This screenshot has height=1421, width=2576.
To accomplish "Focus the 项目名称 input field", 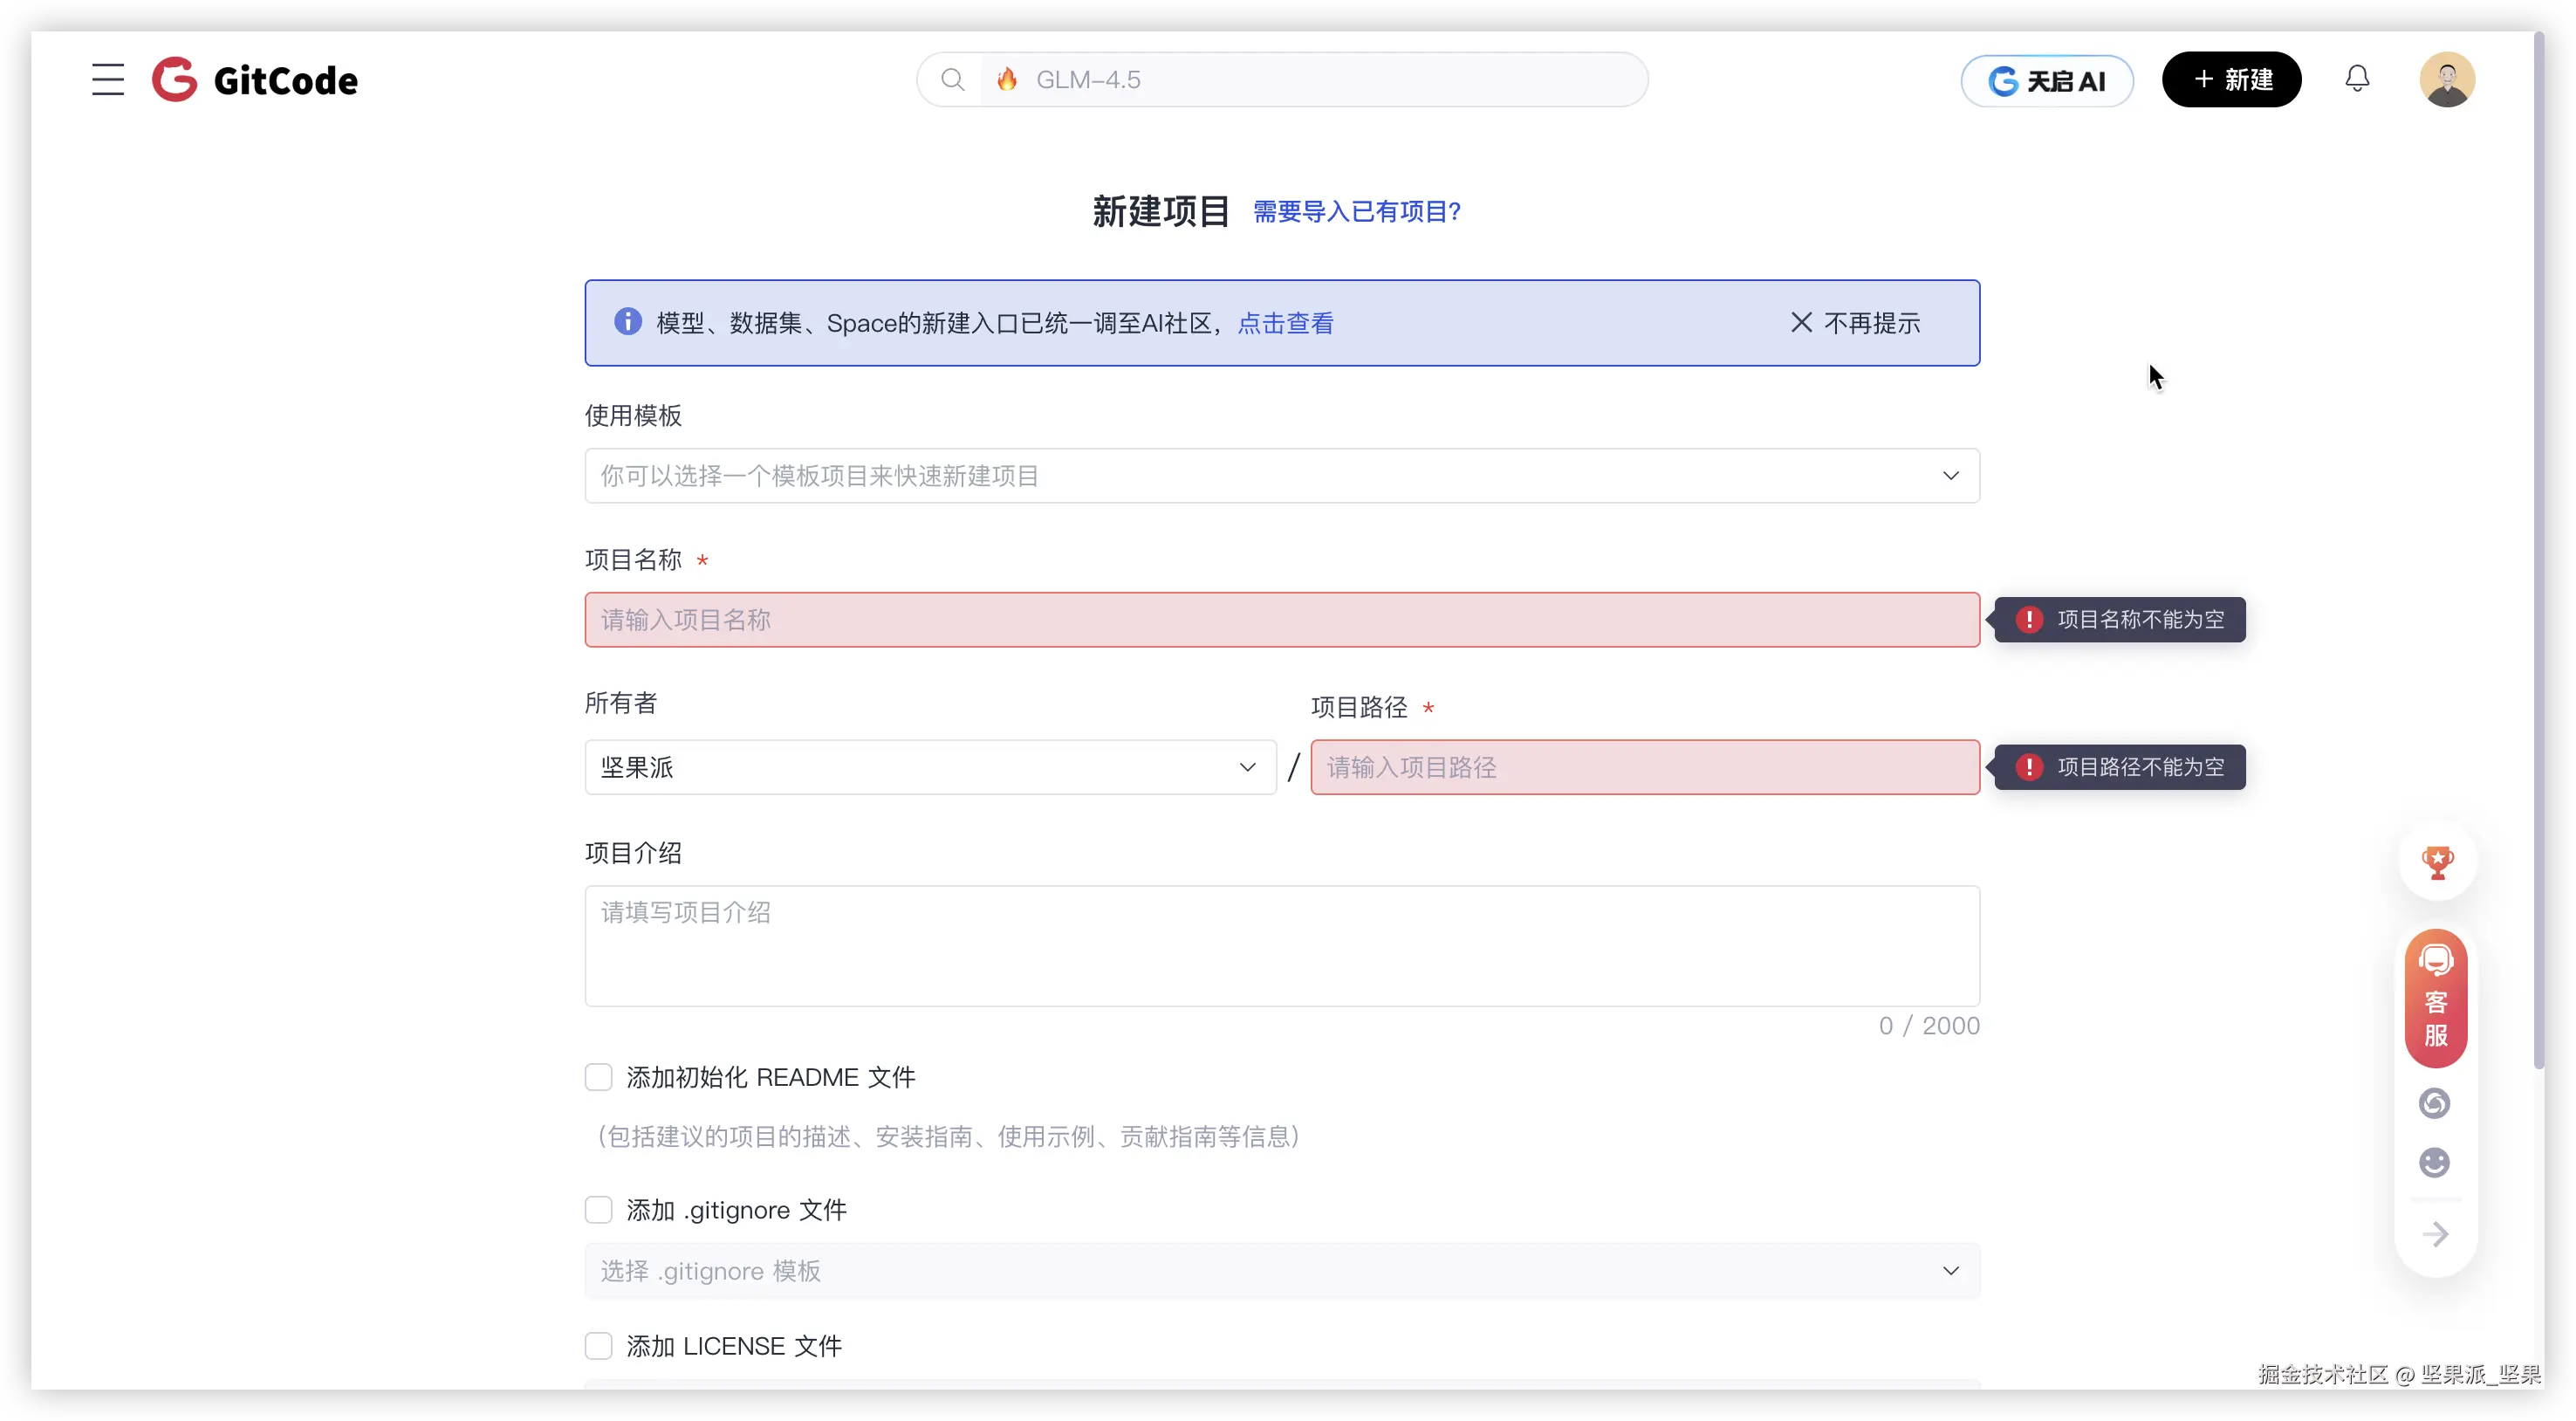I will [x=1281, y=620].
